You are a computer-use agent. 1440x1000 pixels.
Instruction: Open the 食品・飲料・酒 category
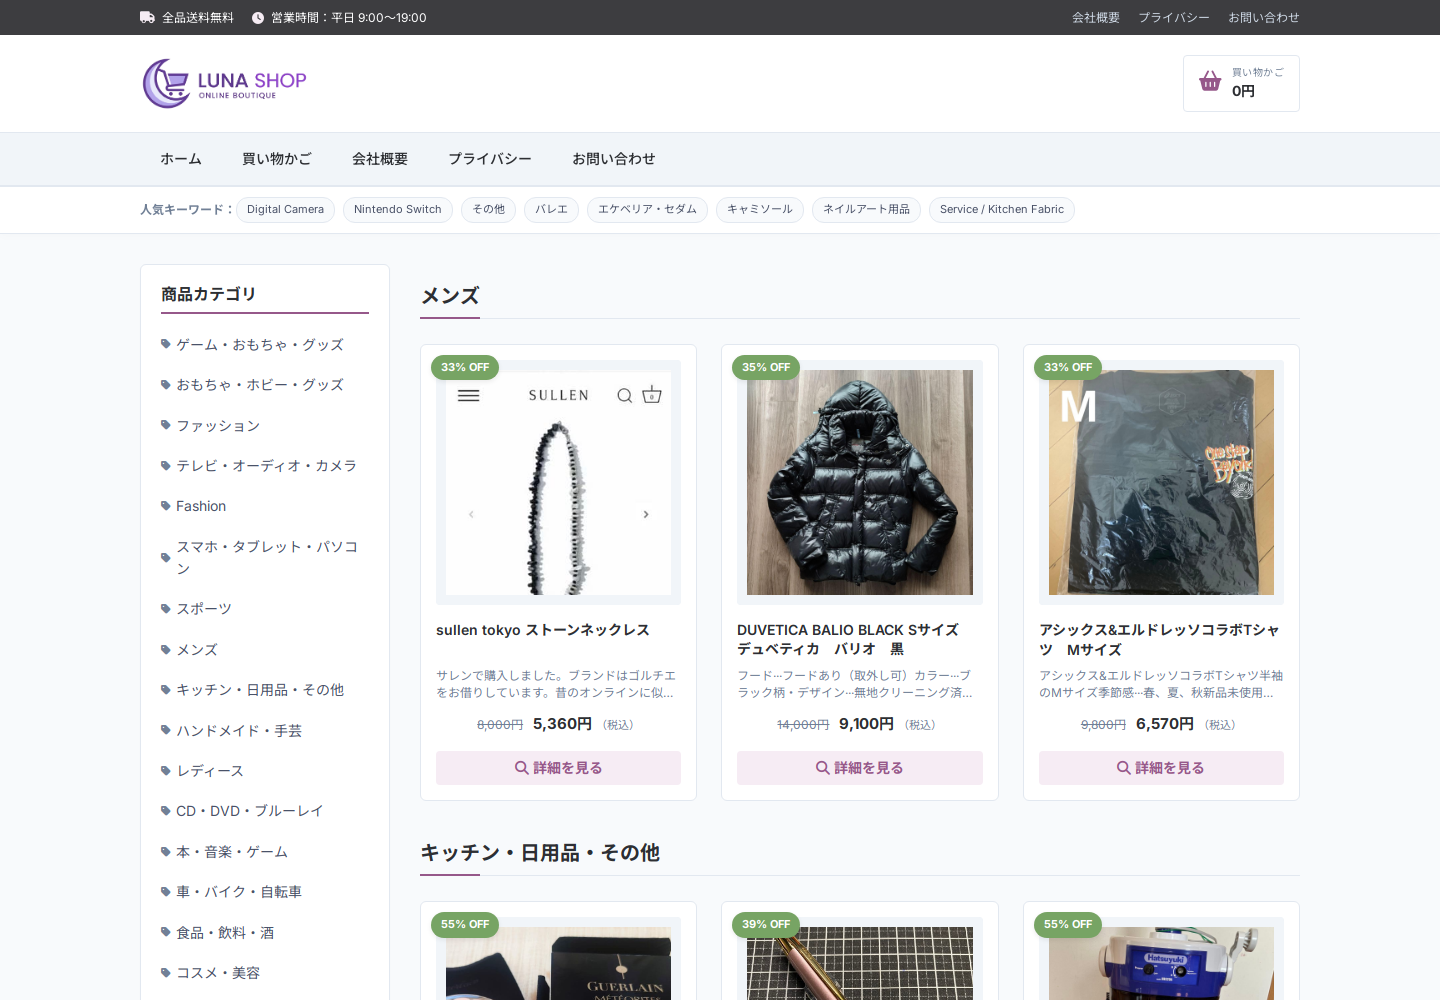[x=225, y=932]
